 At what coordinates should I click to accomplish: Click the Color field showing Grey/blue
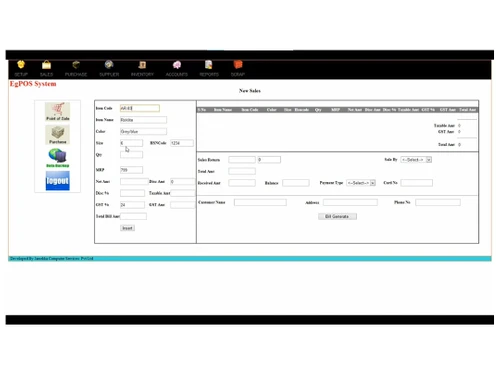(x=143, y=131)
